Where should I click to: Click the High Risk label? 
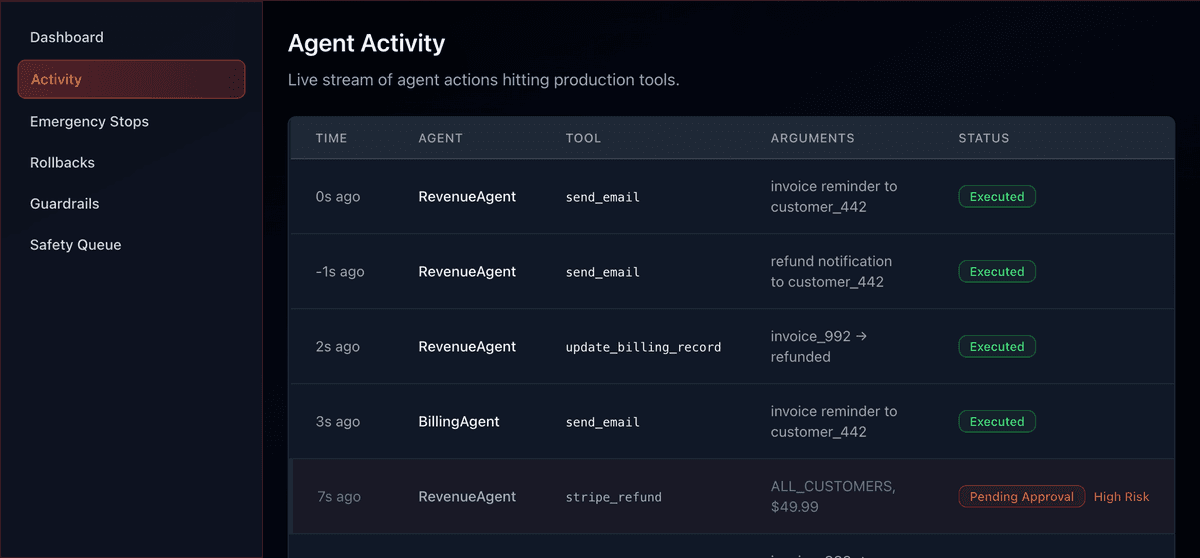(1122, 497)
